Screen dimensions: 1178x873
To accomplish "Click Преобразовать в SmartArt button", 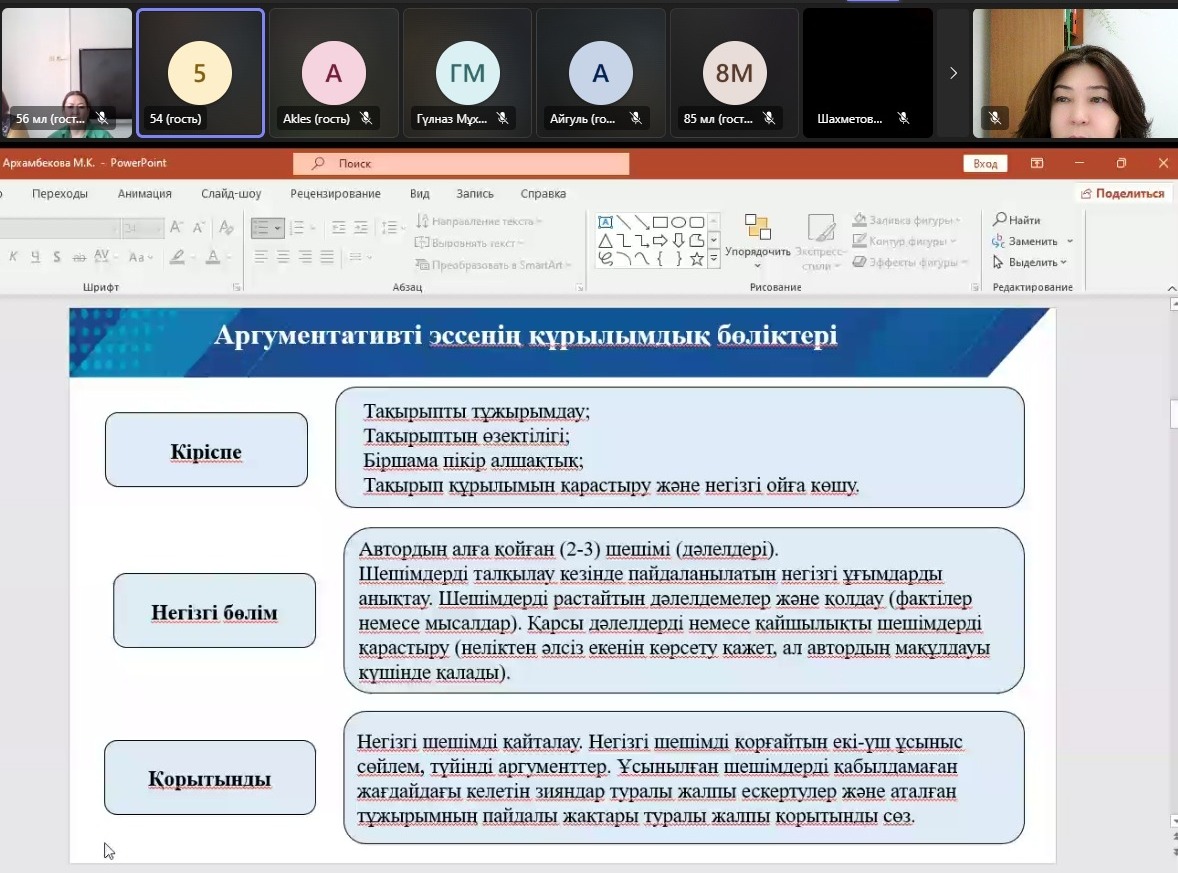I will pos(493,264).
